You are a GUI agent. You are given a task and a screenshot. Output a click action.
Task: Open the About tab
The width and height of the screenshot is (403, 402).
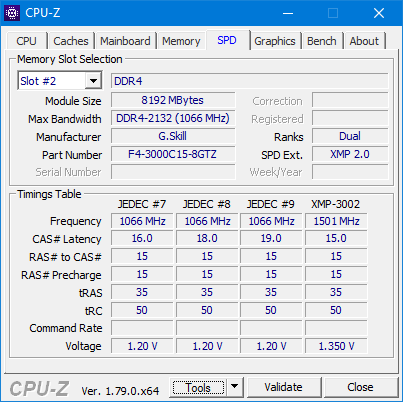tap(364, 41)
